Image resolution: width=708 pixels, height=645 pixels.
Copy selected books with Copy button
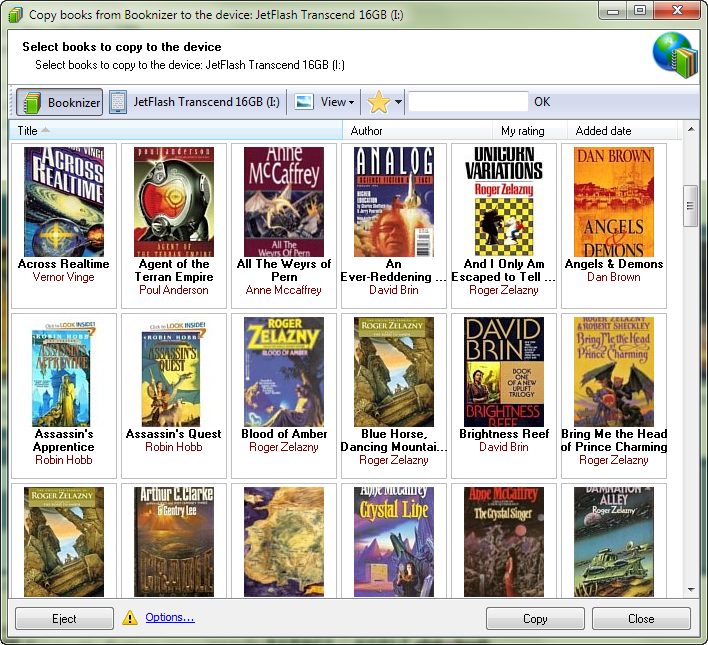pos(535,618)
